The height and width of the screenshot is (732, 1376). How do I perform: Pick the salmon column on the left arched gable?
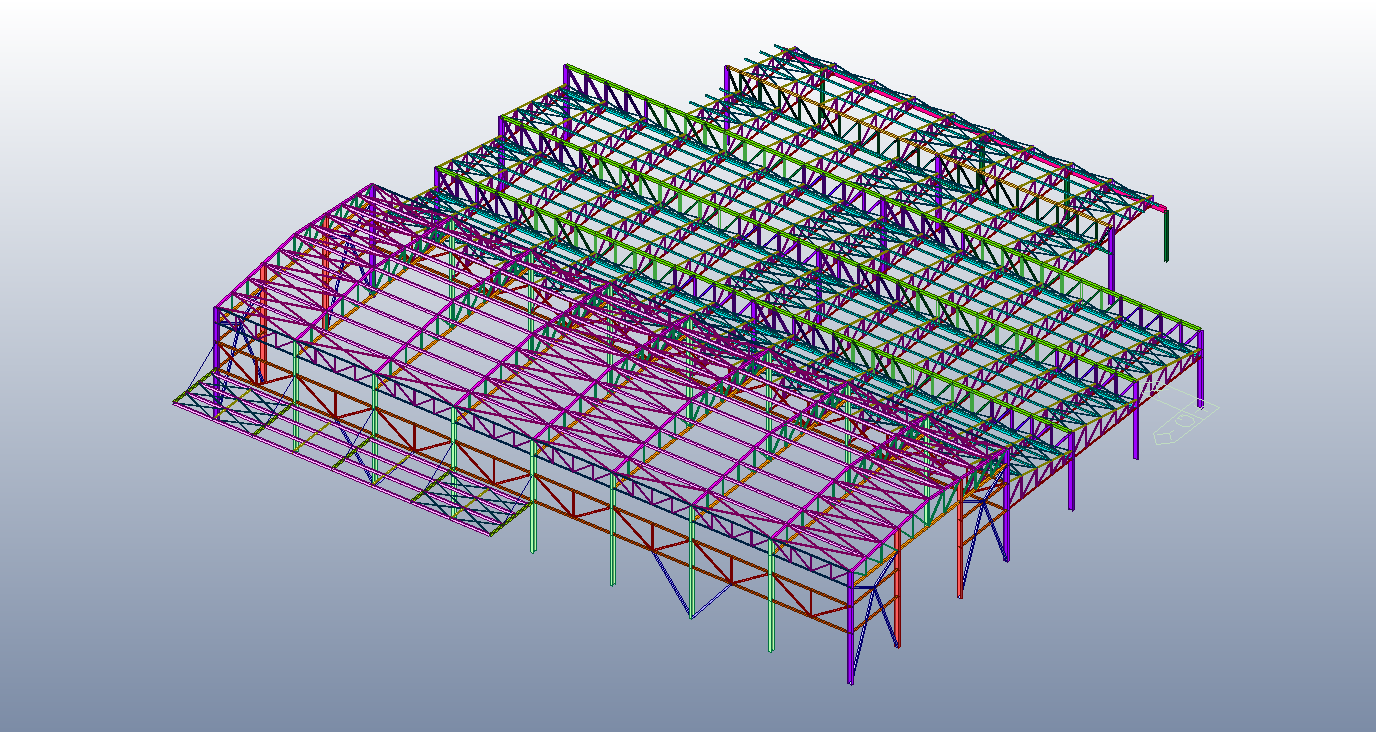(x=264, y=320)
